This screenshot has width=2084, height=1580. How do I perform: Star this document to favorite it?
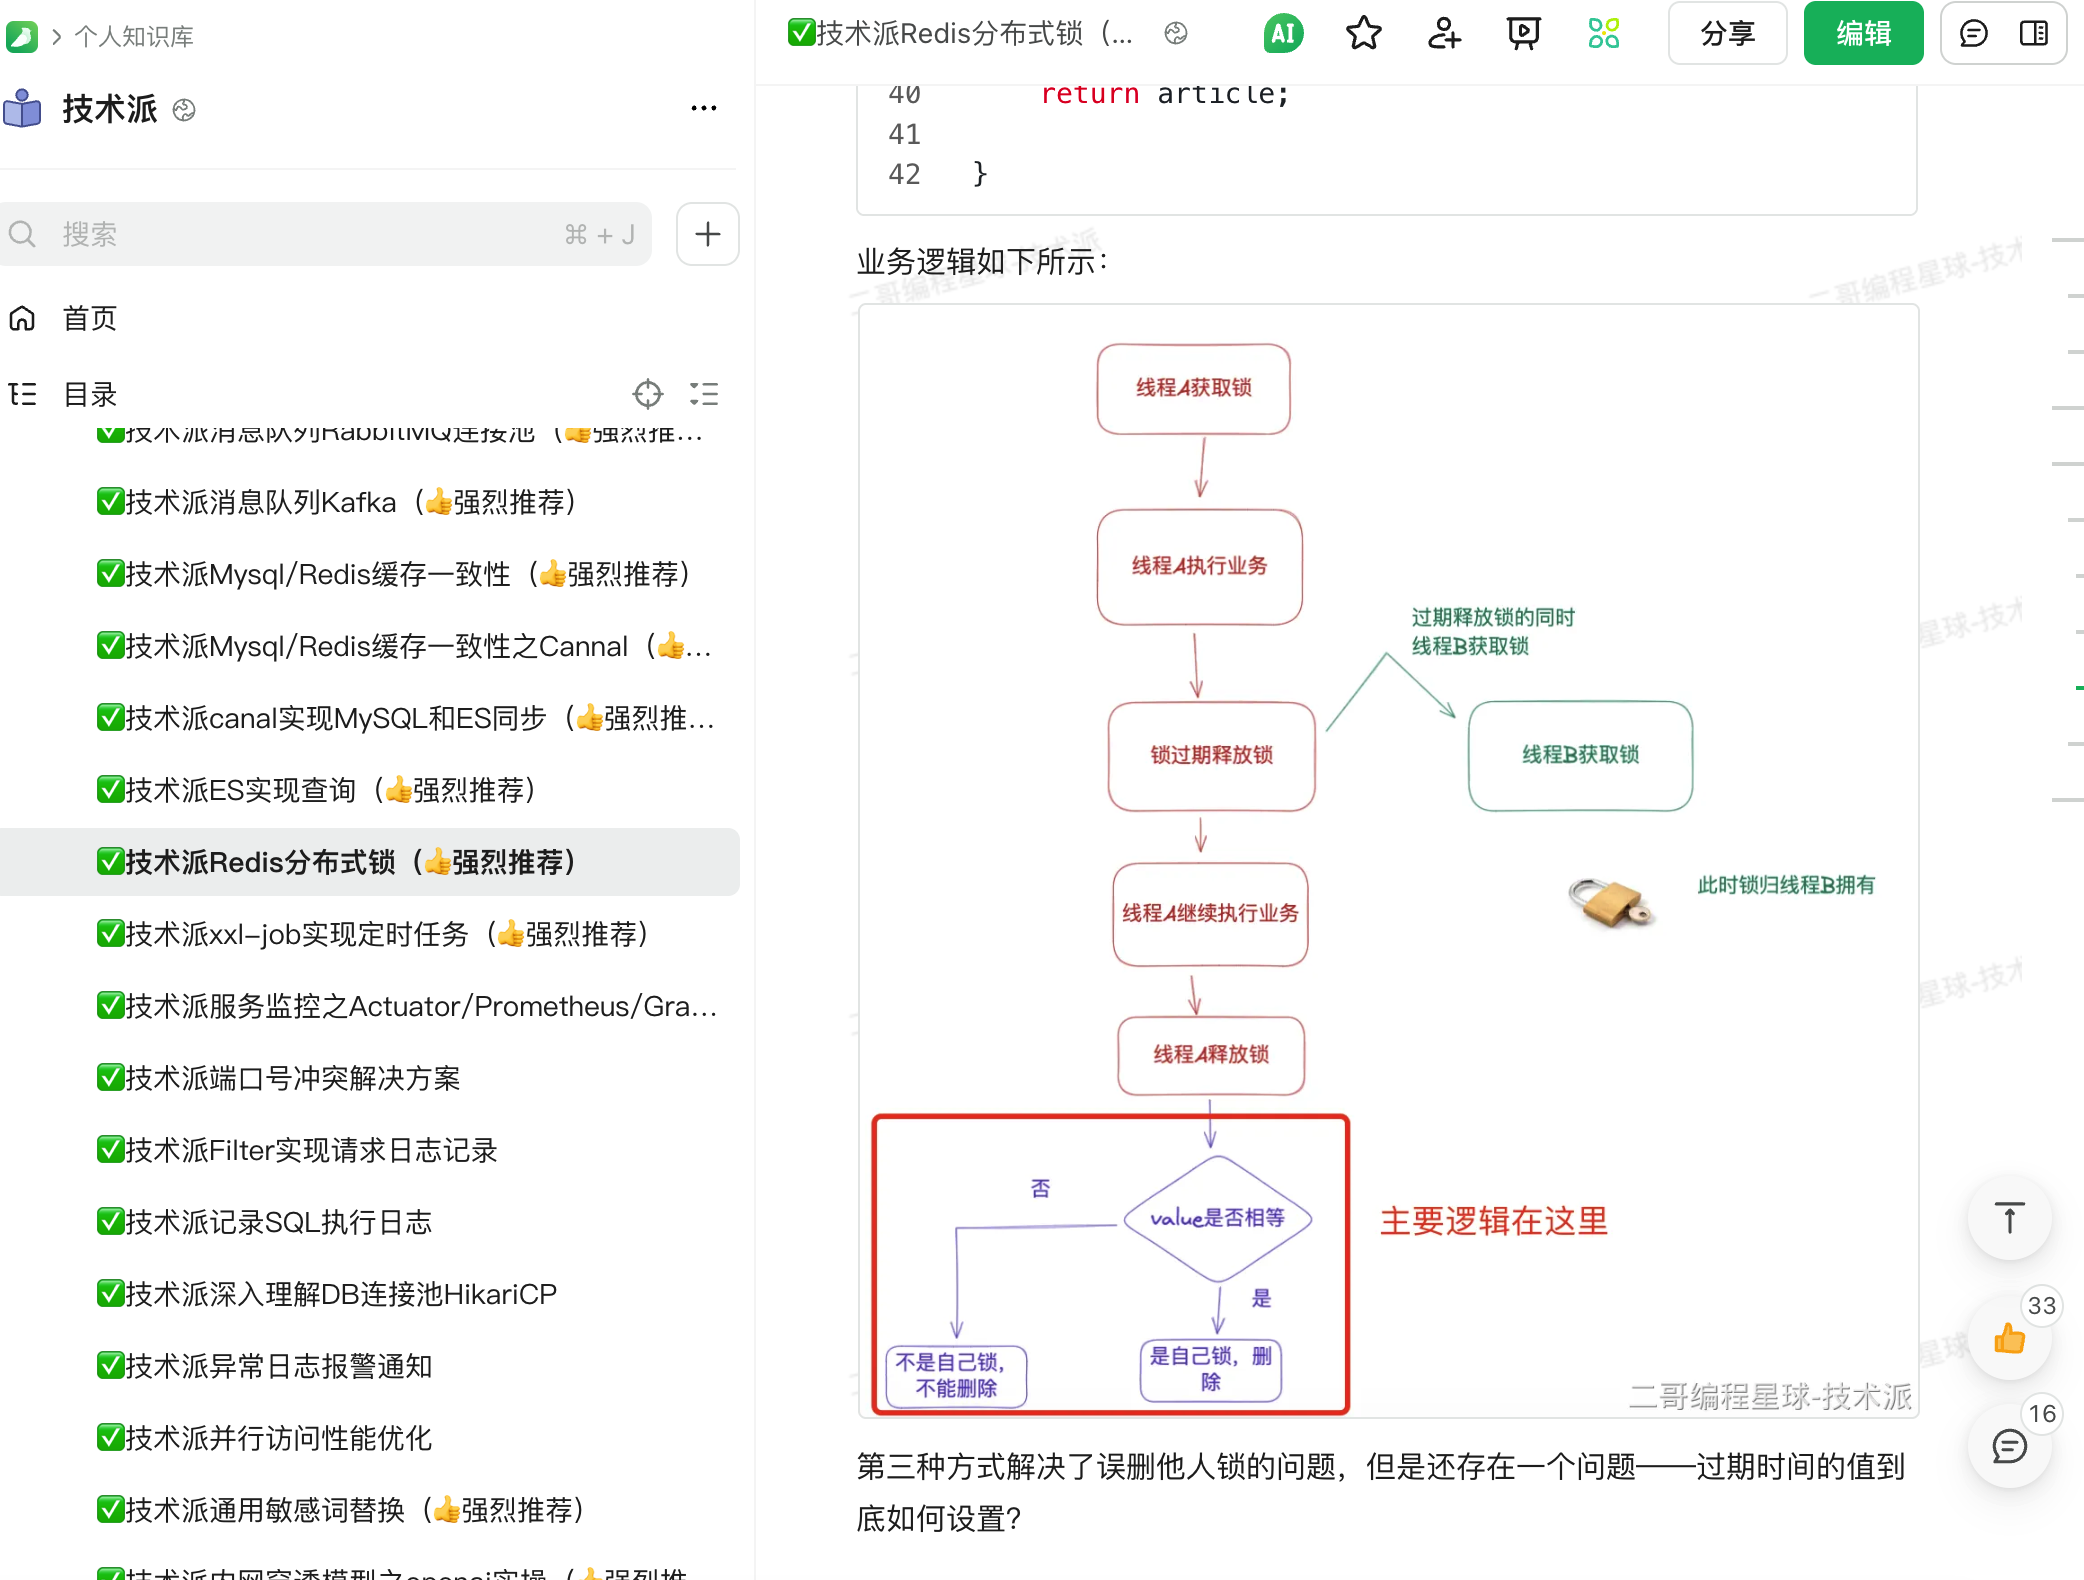1363,33
